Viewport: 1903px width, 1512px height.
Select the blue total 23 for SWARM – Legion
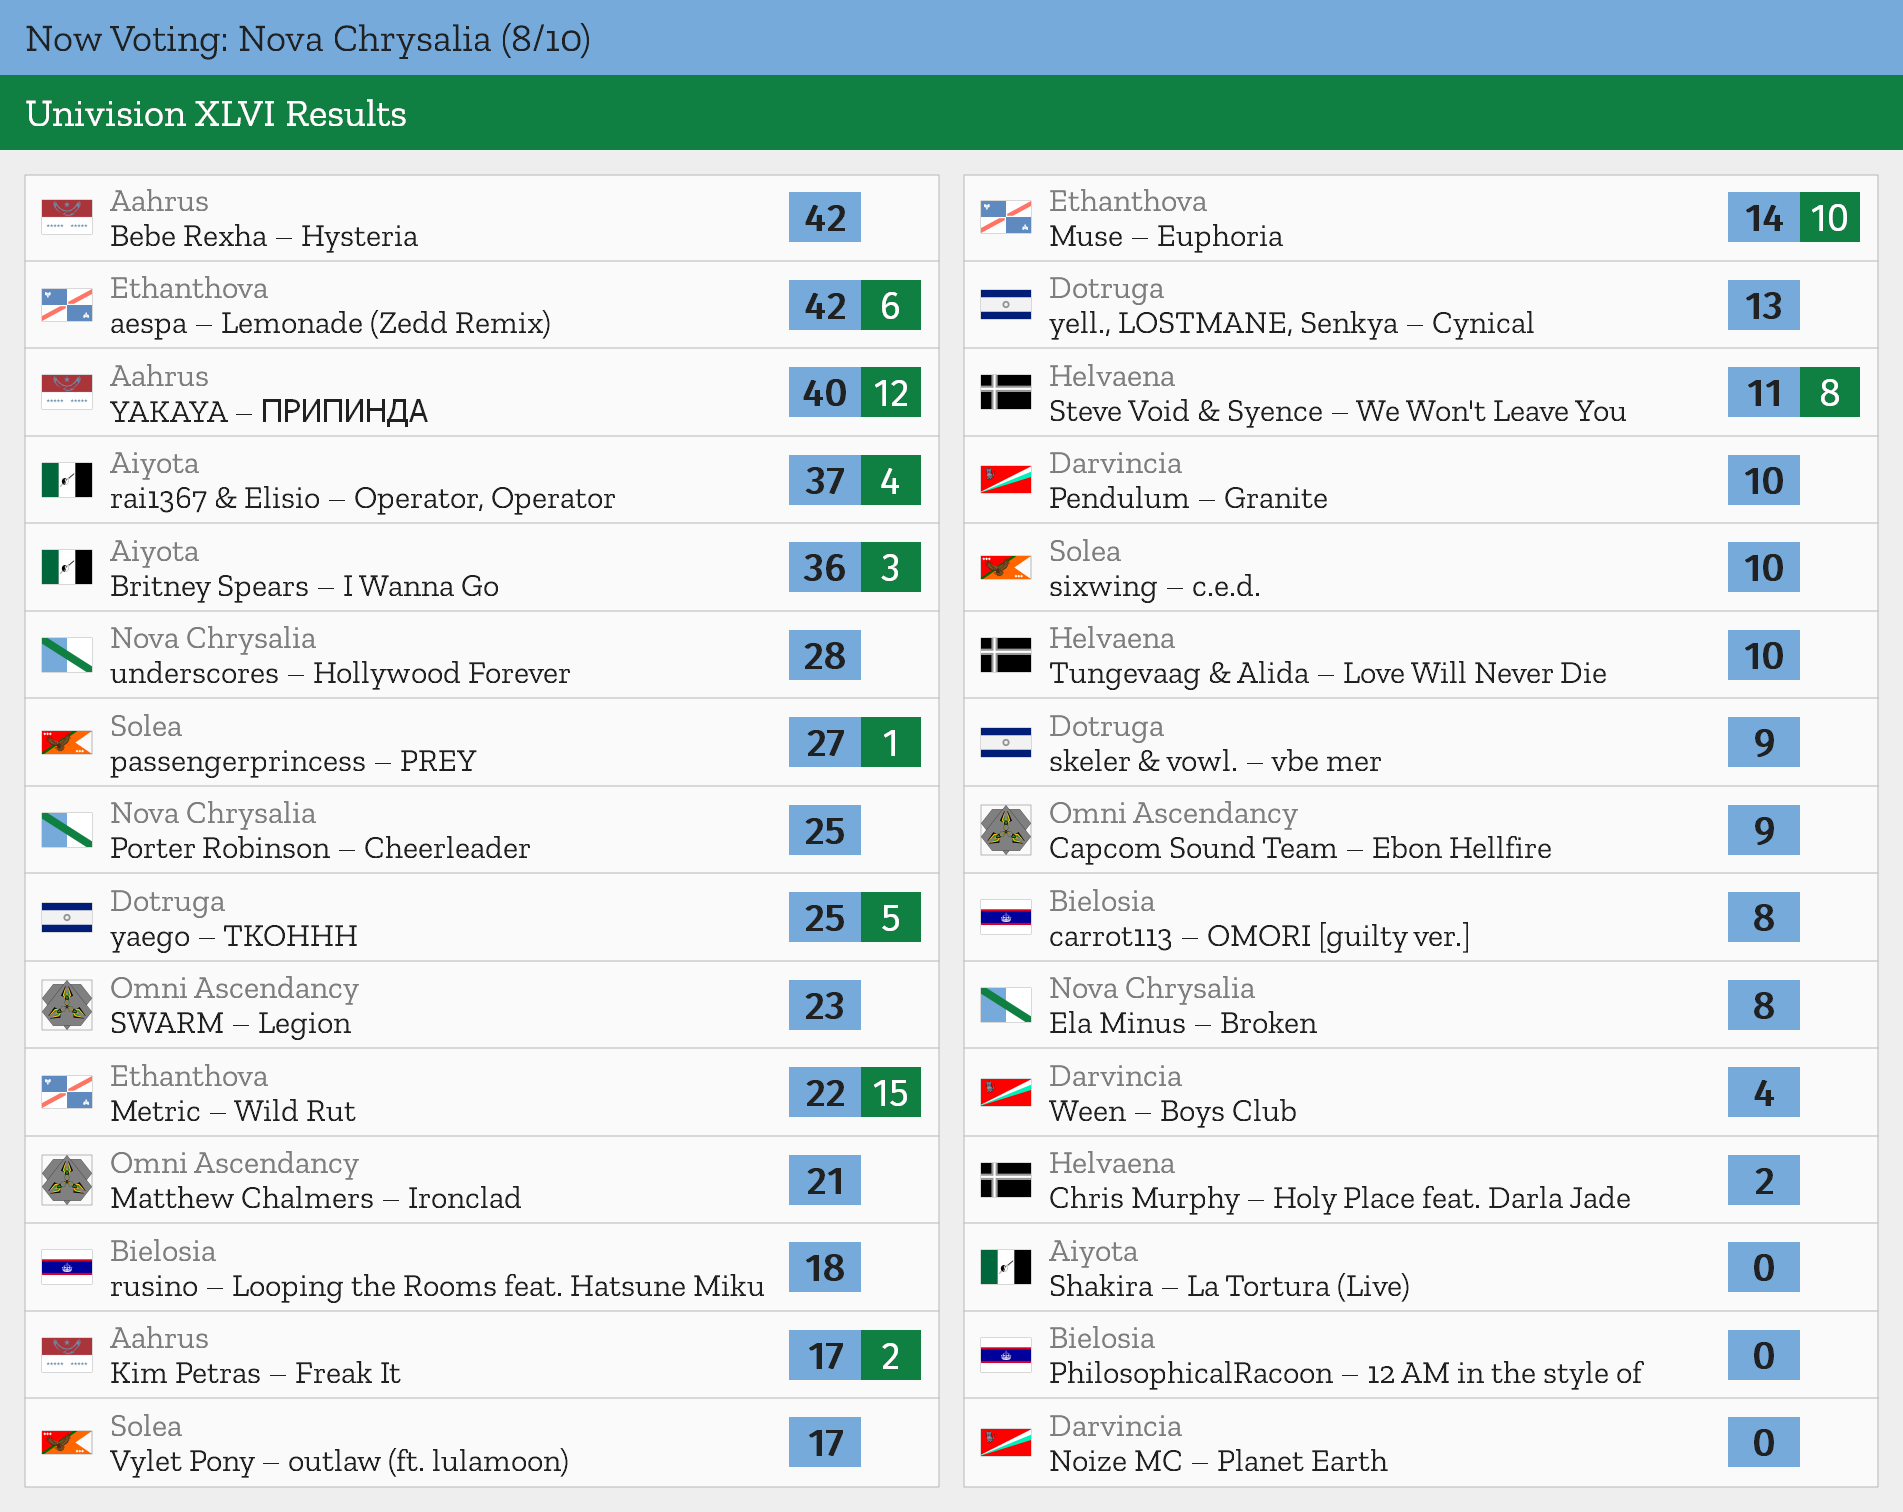[x=825, y=1005]
